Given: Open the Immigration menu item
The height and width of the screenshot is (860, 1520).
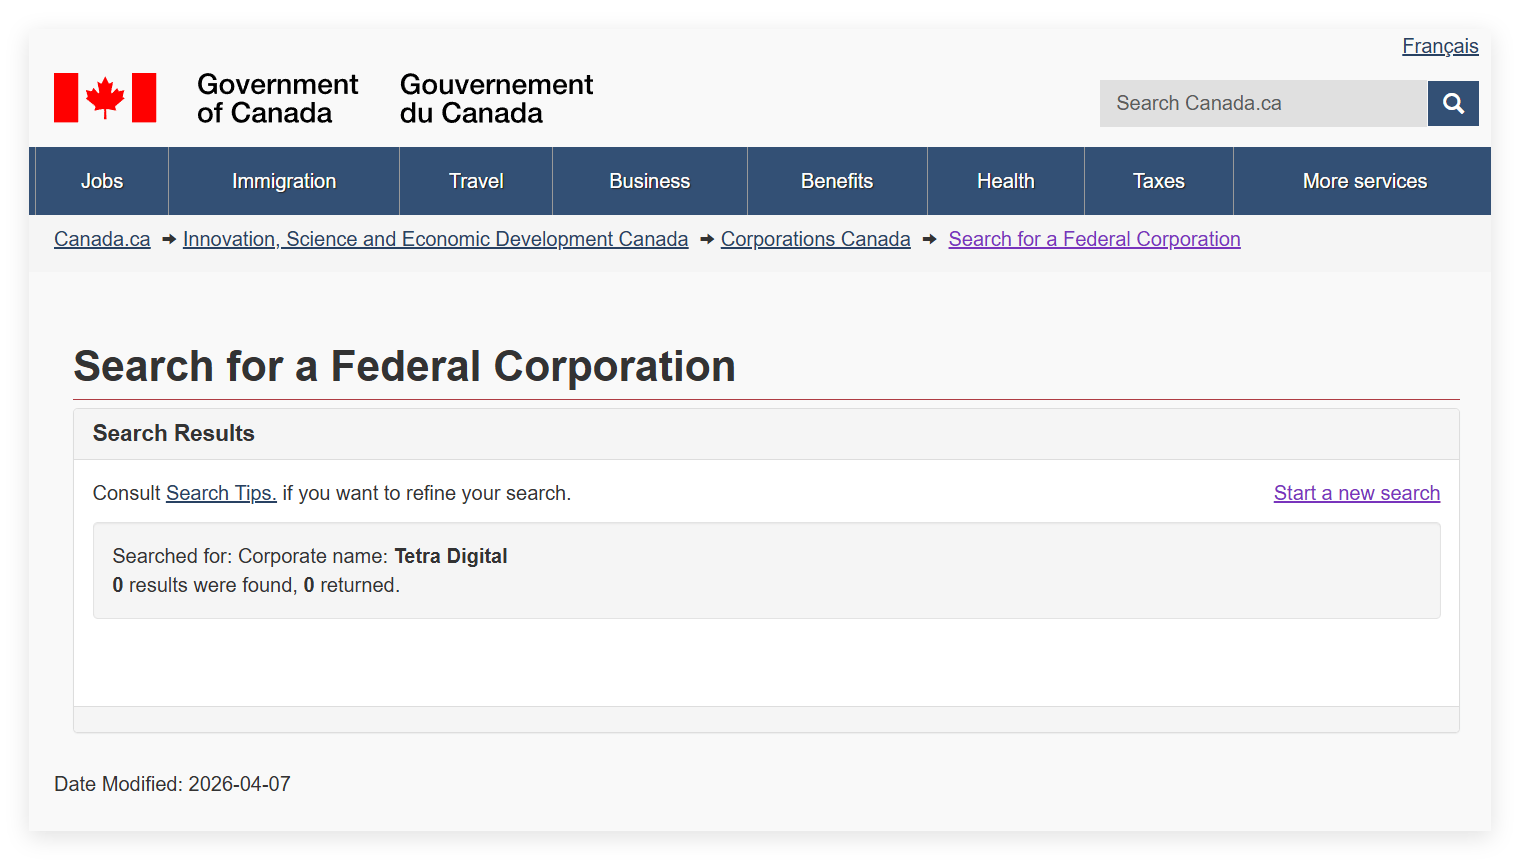Looking at the screenshot, I should click(x=284, y=181).
